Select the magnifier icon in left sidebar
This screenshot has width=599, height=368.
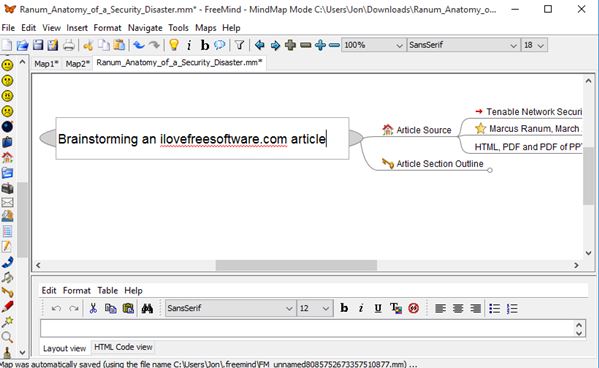click(7, 337)
